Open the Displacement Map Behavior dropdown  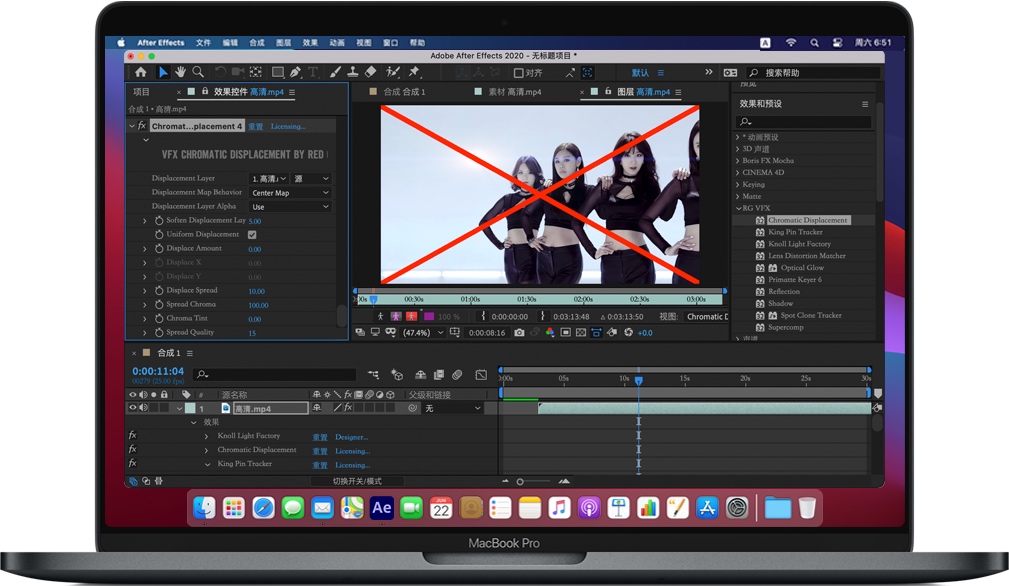pyautogui.click(x=290, y=191)
